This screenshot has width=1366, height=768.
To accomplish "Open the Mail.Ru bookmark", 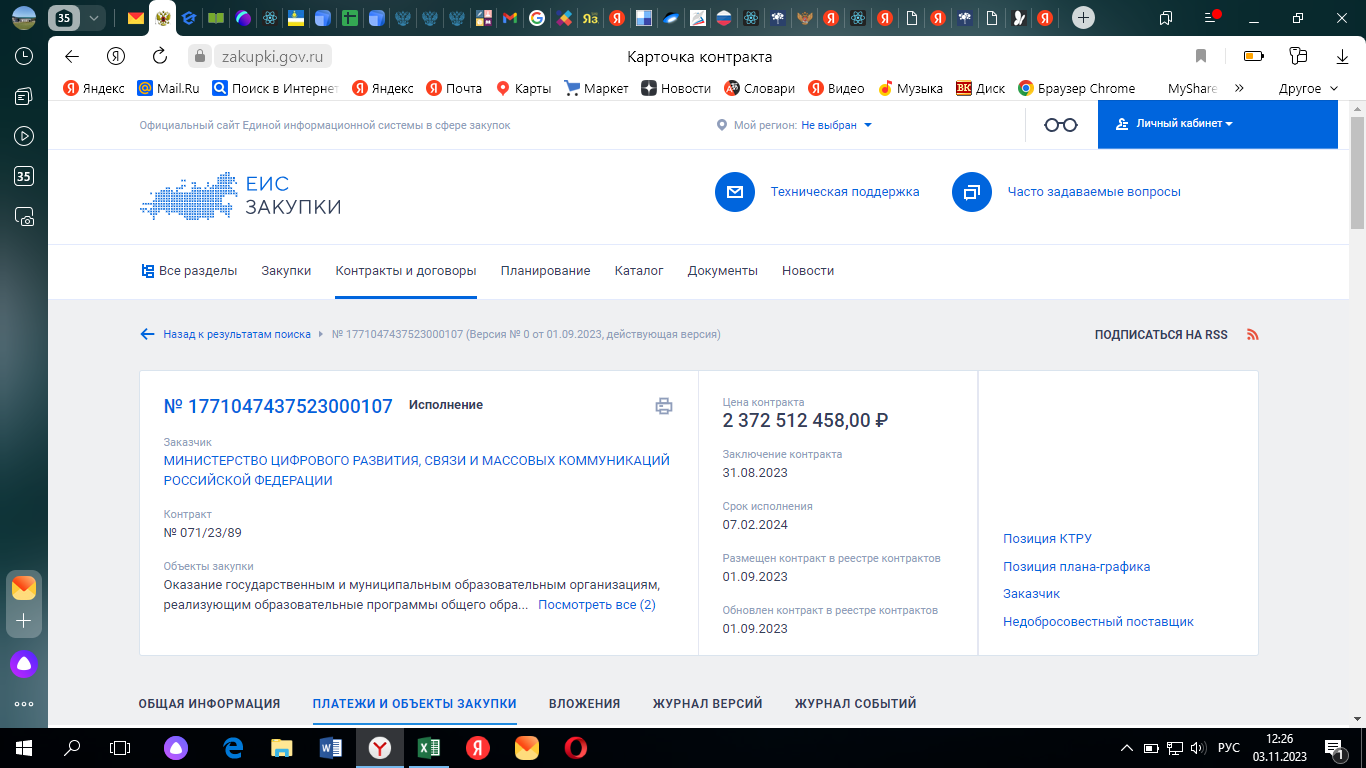I will pos(168,88).
